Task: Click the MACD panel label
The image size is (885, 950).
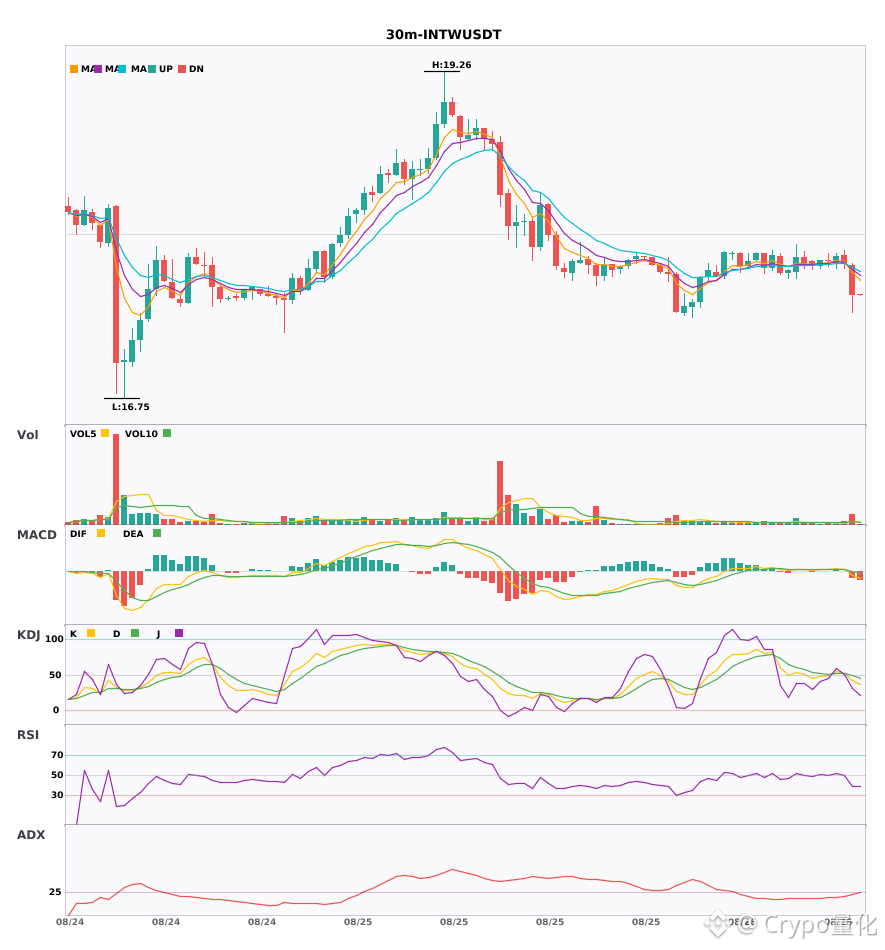Action: 36,535
